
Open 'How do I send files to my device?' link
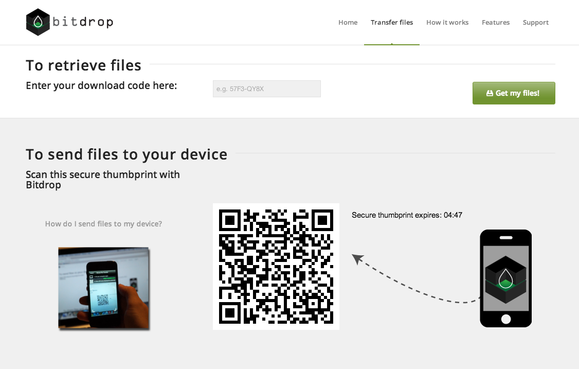(103, 224)
